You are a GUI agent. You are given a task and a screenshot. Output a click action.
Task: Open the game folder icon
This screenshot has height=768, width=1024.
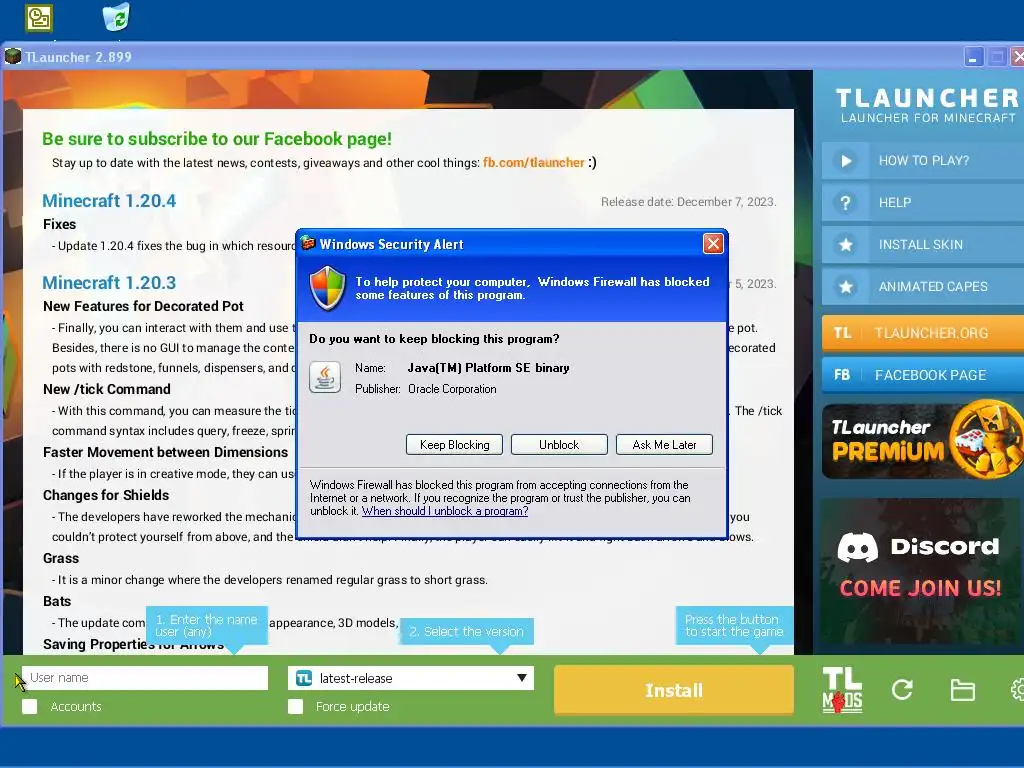pyautogui.click(x=962, y=690)
